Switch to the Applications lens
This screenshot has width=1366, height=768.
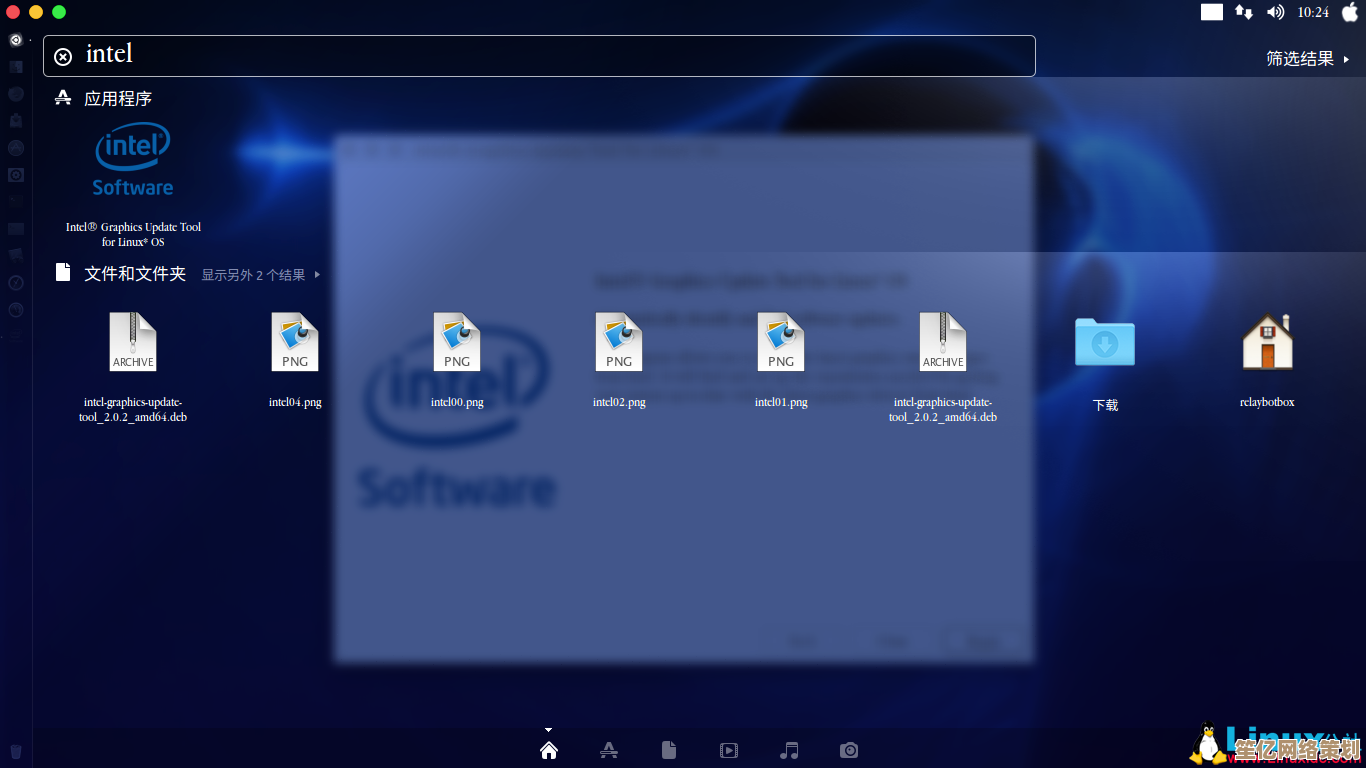(x=609, y=750)
